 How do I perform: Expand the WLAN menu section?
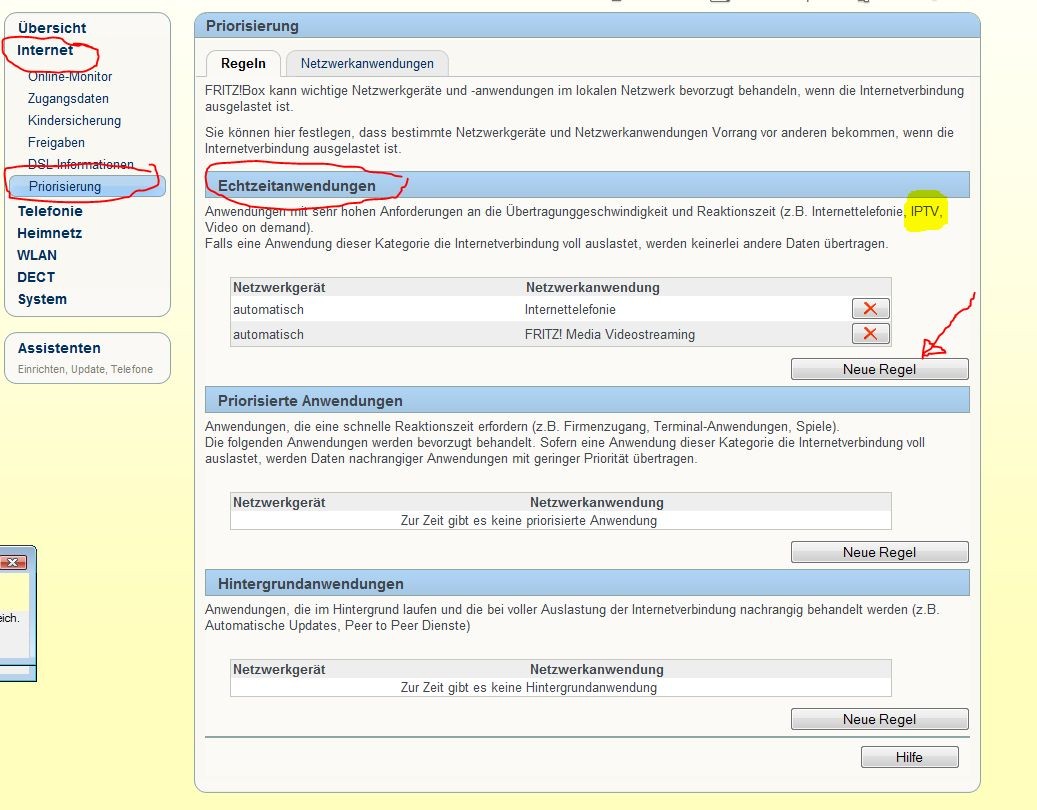click(x=37, y=255)
